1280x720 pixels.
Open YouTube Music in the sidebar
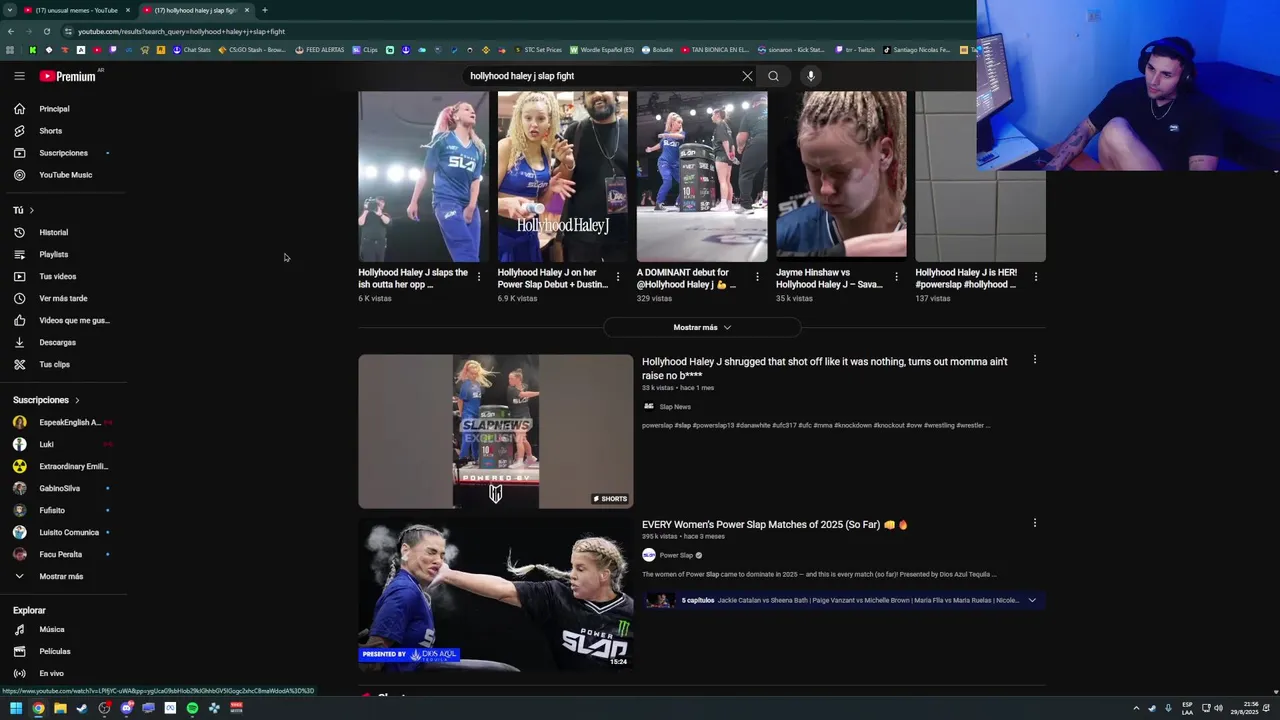[63, 175]
